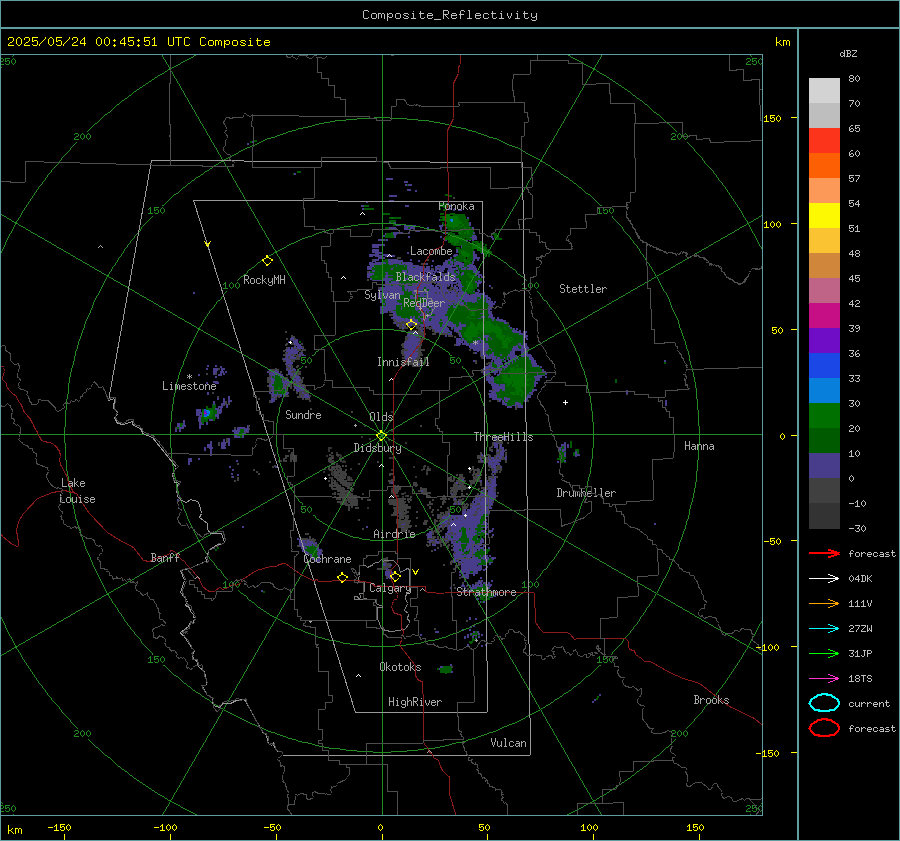This screenshot has height=841, width=900.
Task: Click the RedDeer city label
Action: pyautogui.click(x=424, y=303)
